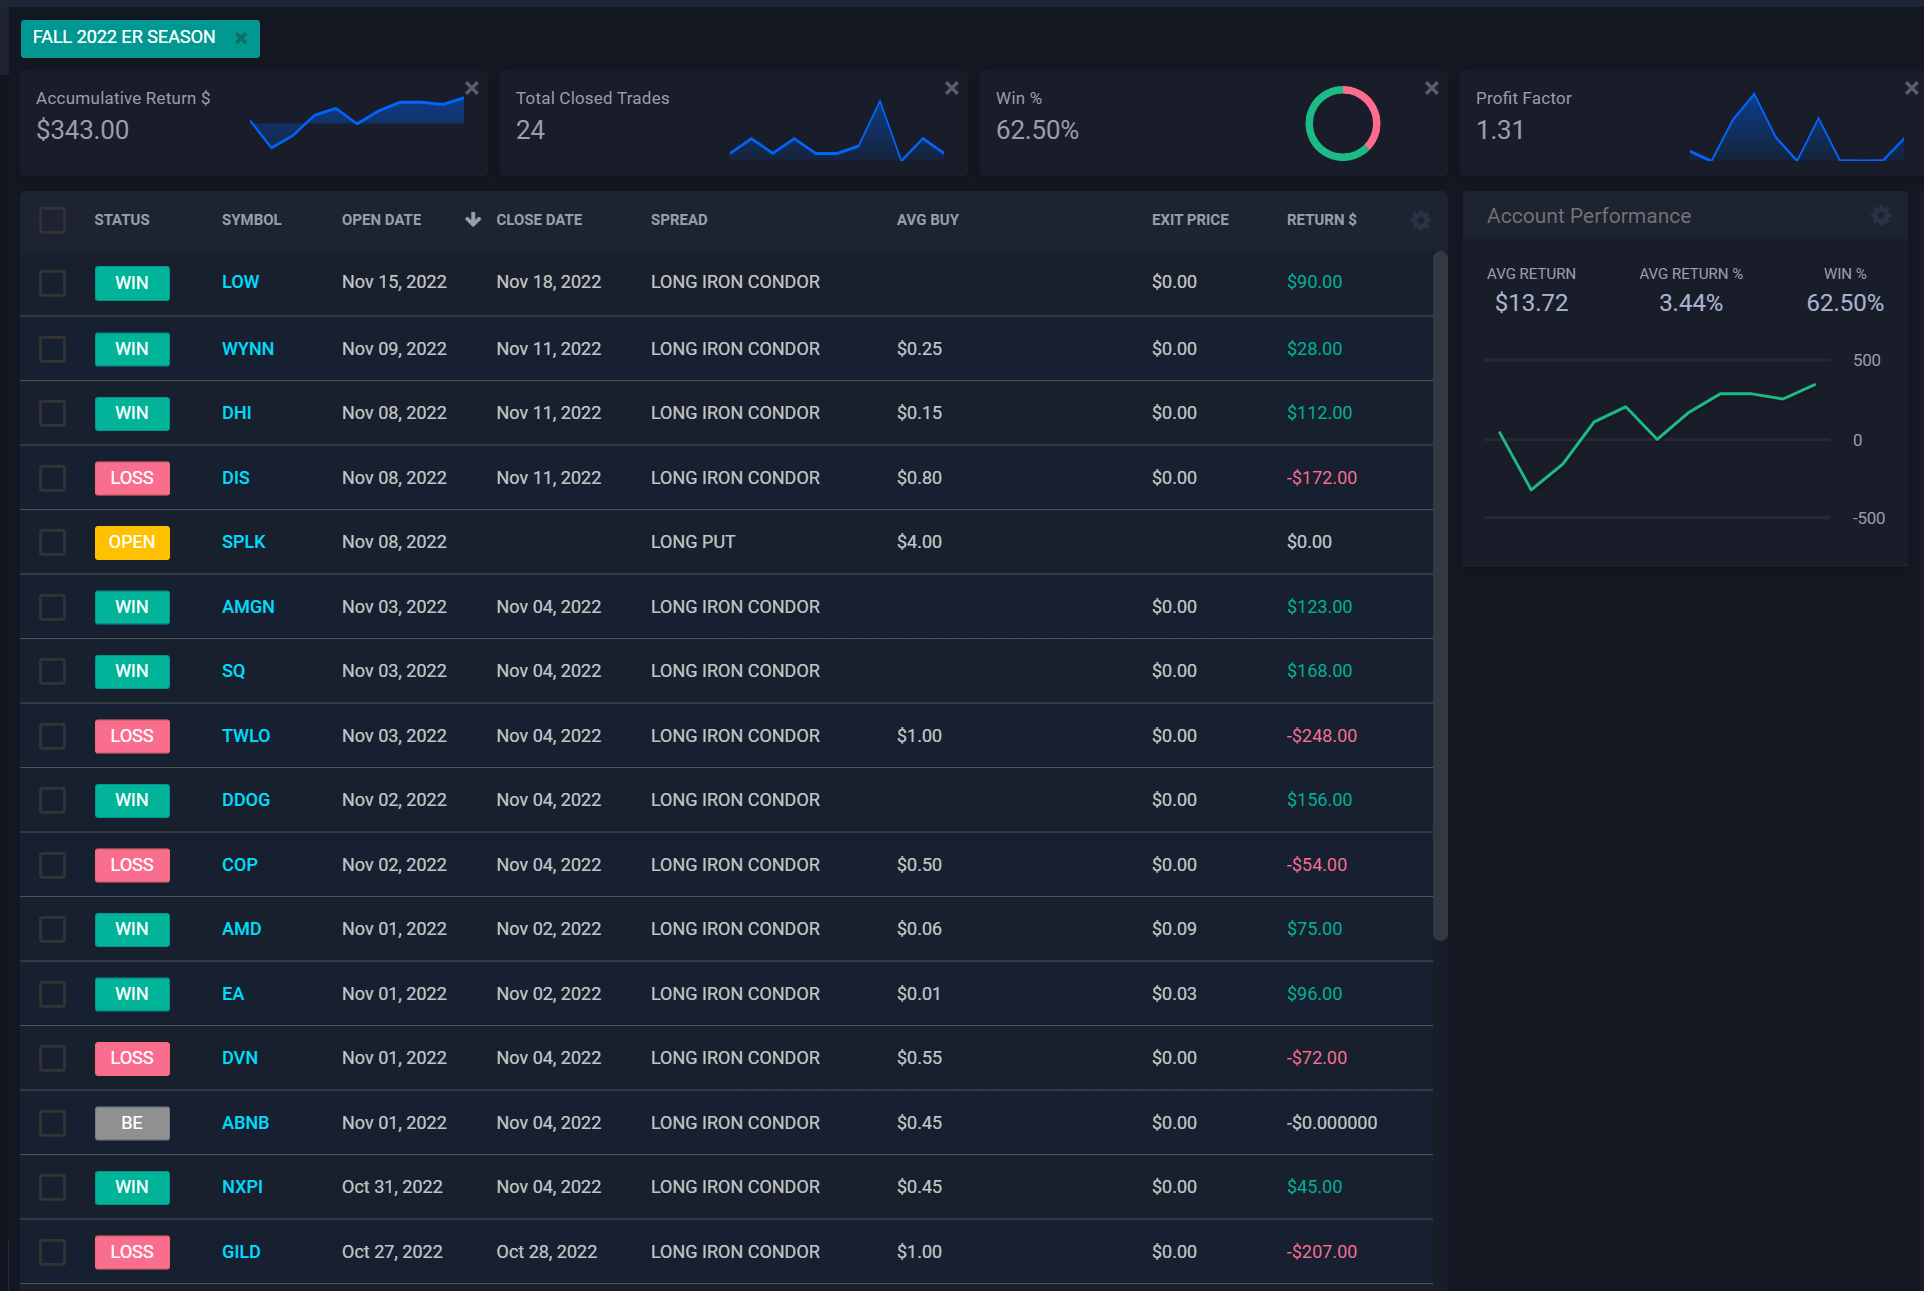Click the Win % donut chart

point(1342,124)
